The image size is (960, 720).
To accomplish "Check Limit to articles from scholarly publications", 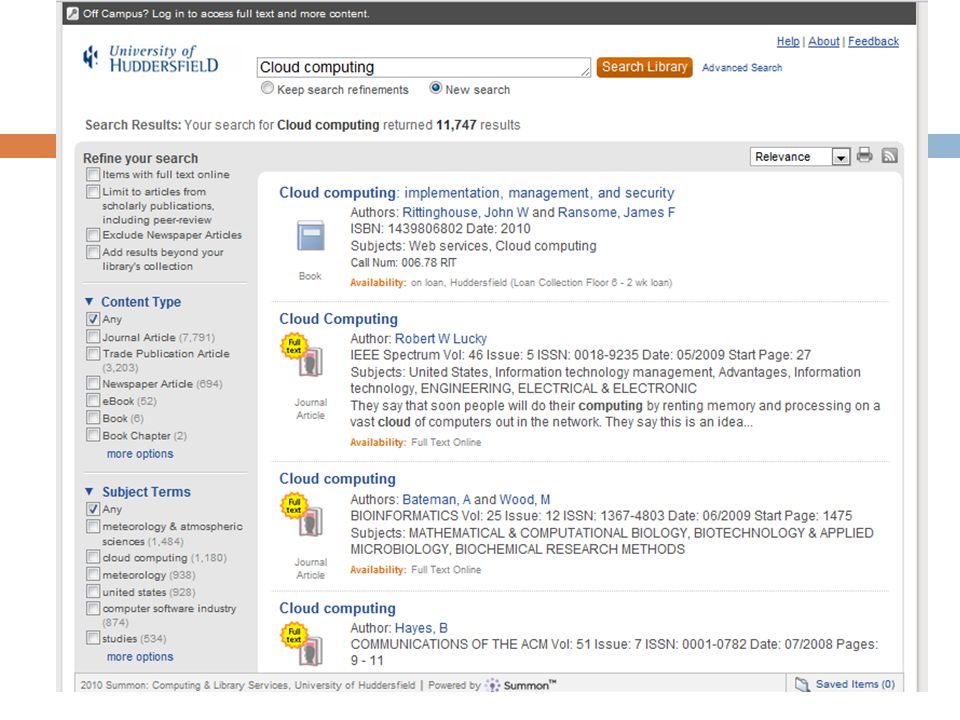I will coord(92,192).
